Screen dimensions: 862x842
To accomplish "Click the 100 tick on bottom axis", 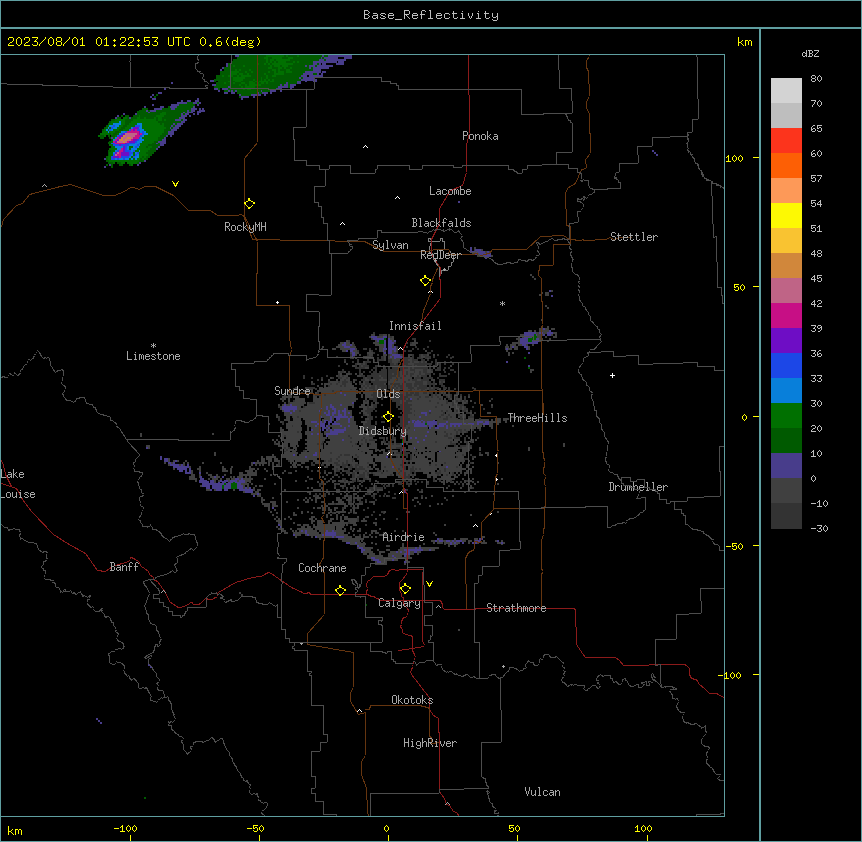I will (x=643, y=828).
